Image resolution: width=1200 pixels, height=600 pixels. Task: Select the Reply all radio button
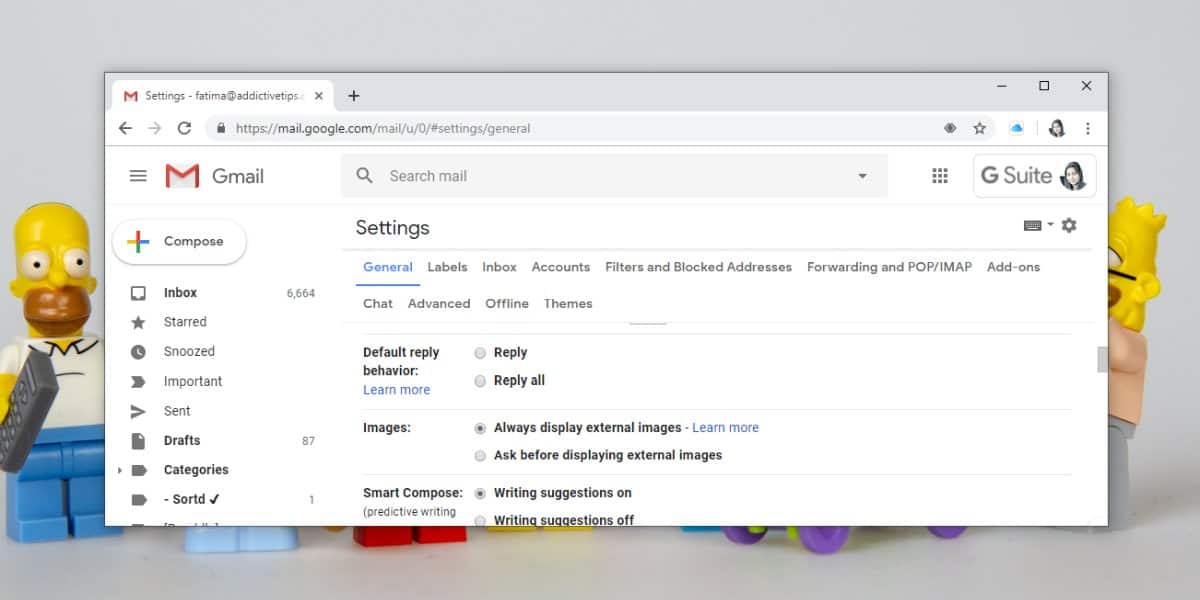480,381
